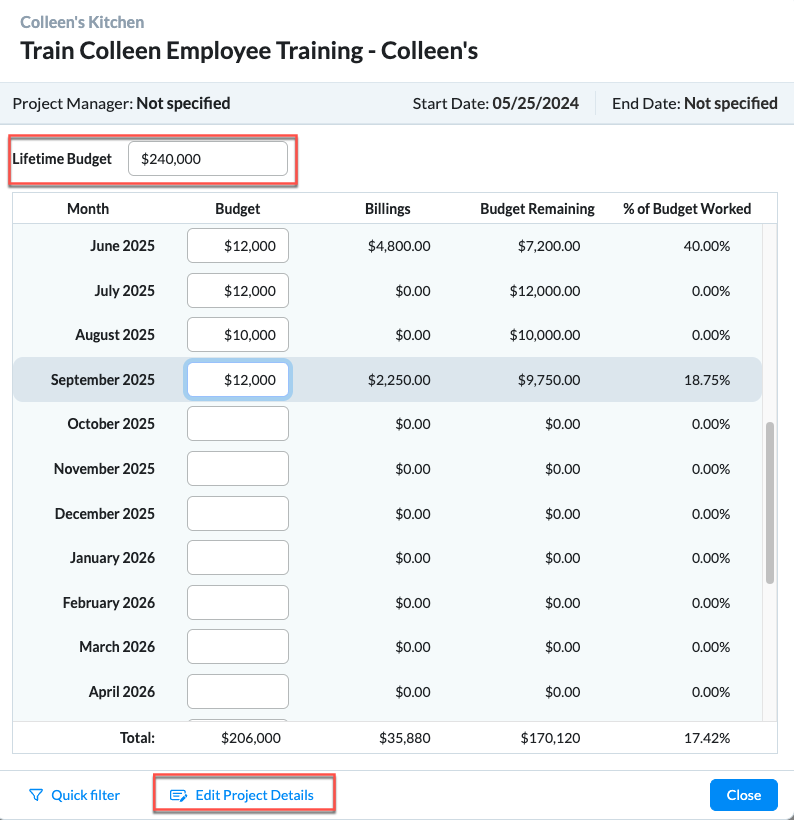This screenshot has width=794, height=820.
Task: Click the $170,120 total remaining value
Action: (x=550, y=738)
